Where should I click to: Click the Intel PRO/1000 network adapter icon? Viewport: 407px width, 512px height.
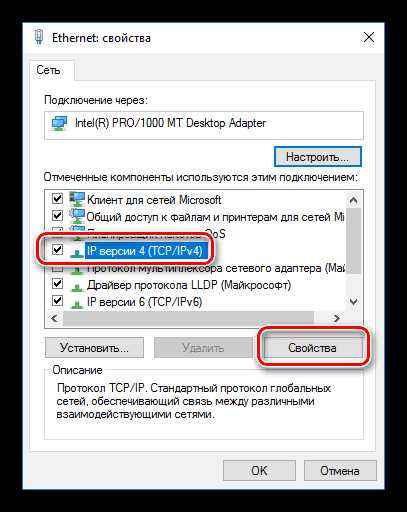[x=59, y=124]
